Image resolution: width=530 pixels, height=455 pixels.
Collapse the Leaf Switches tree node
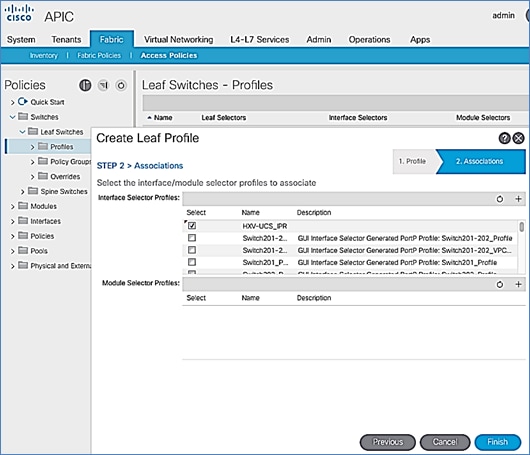click(x=22, y=132)
